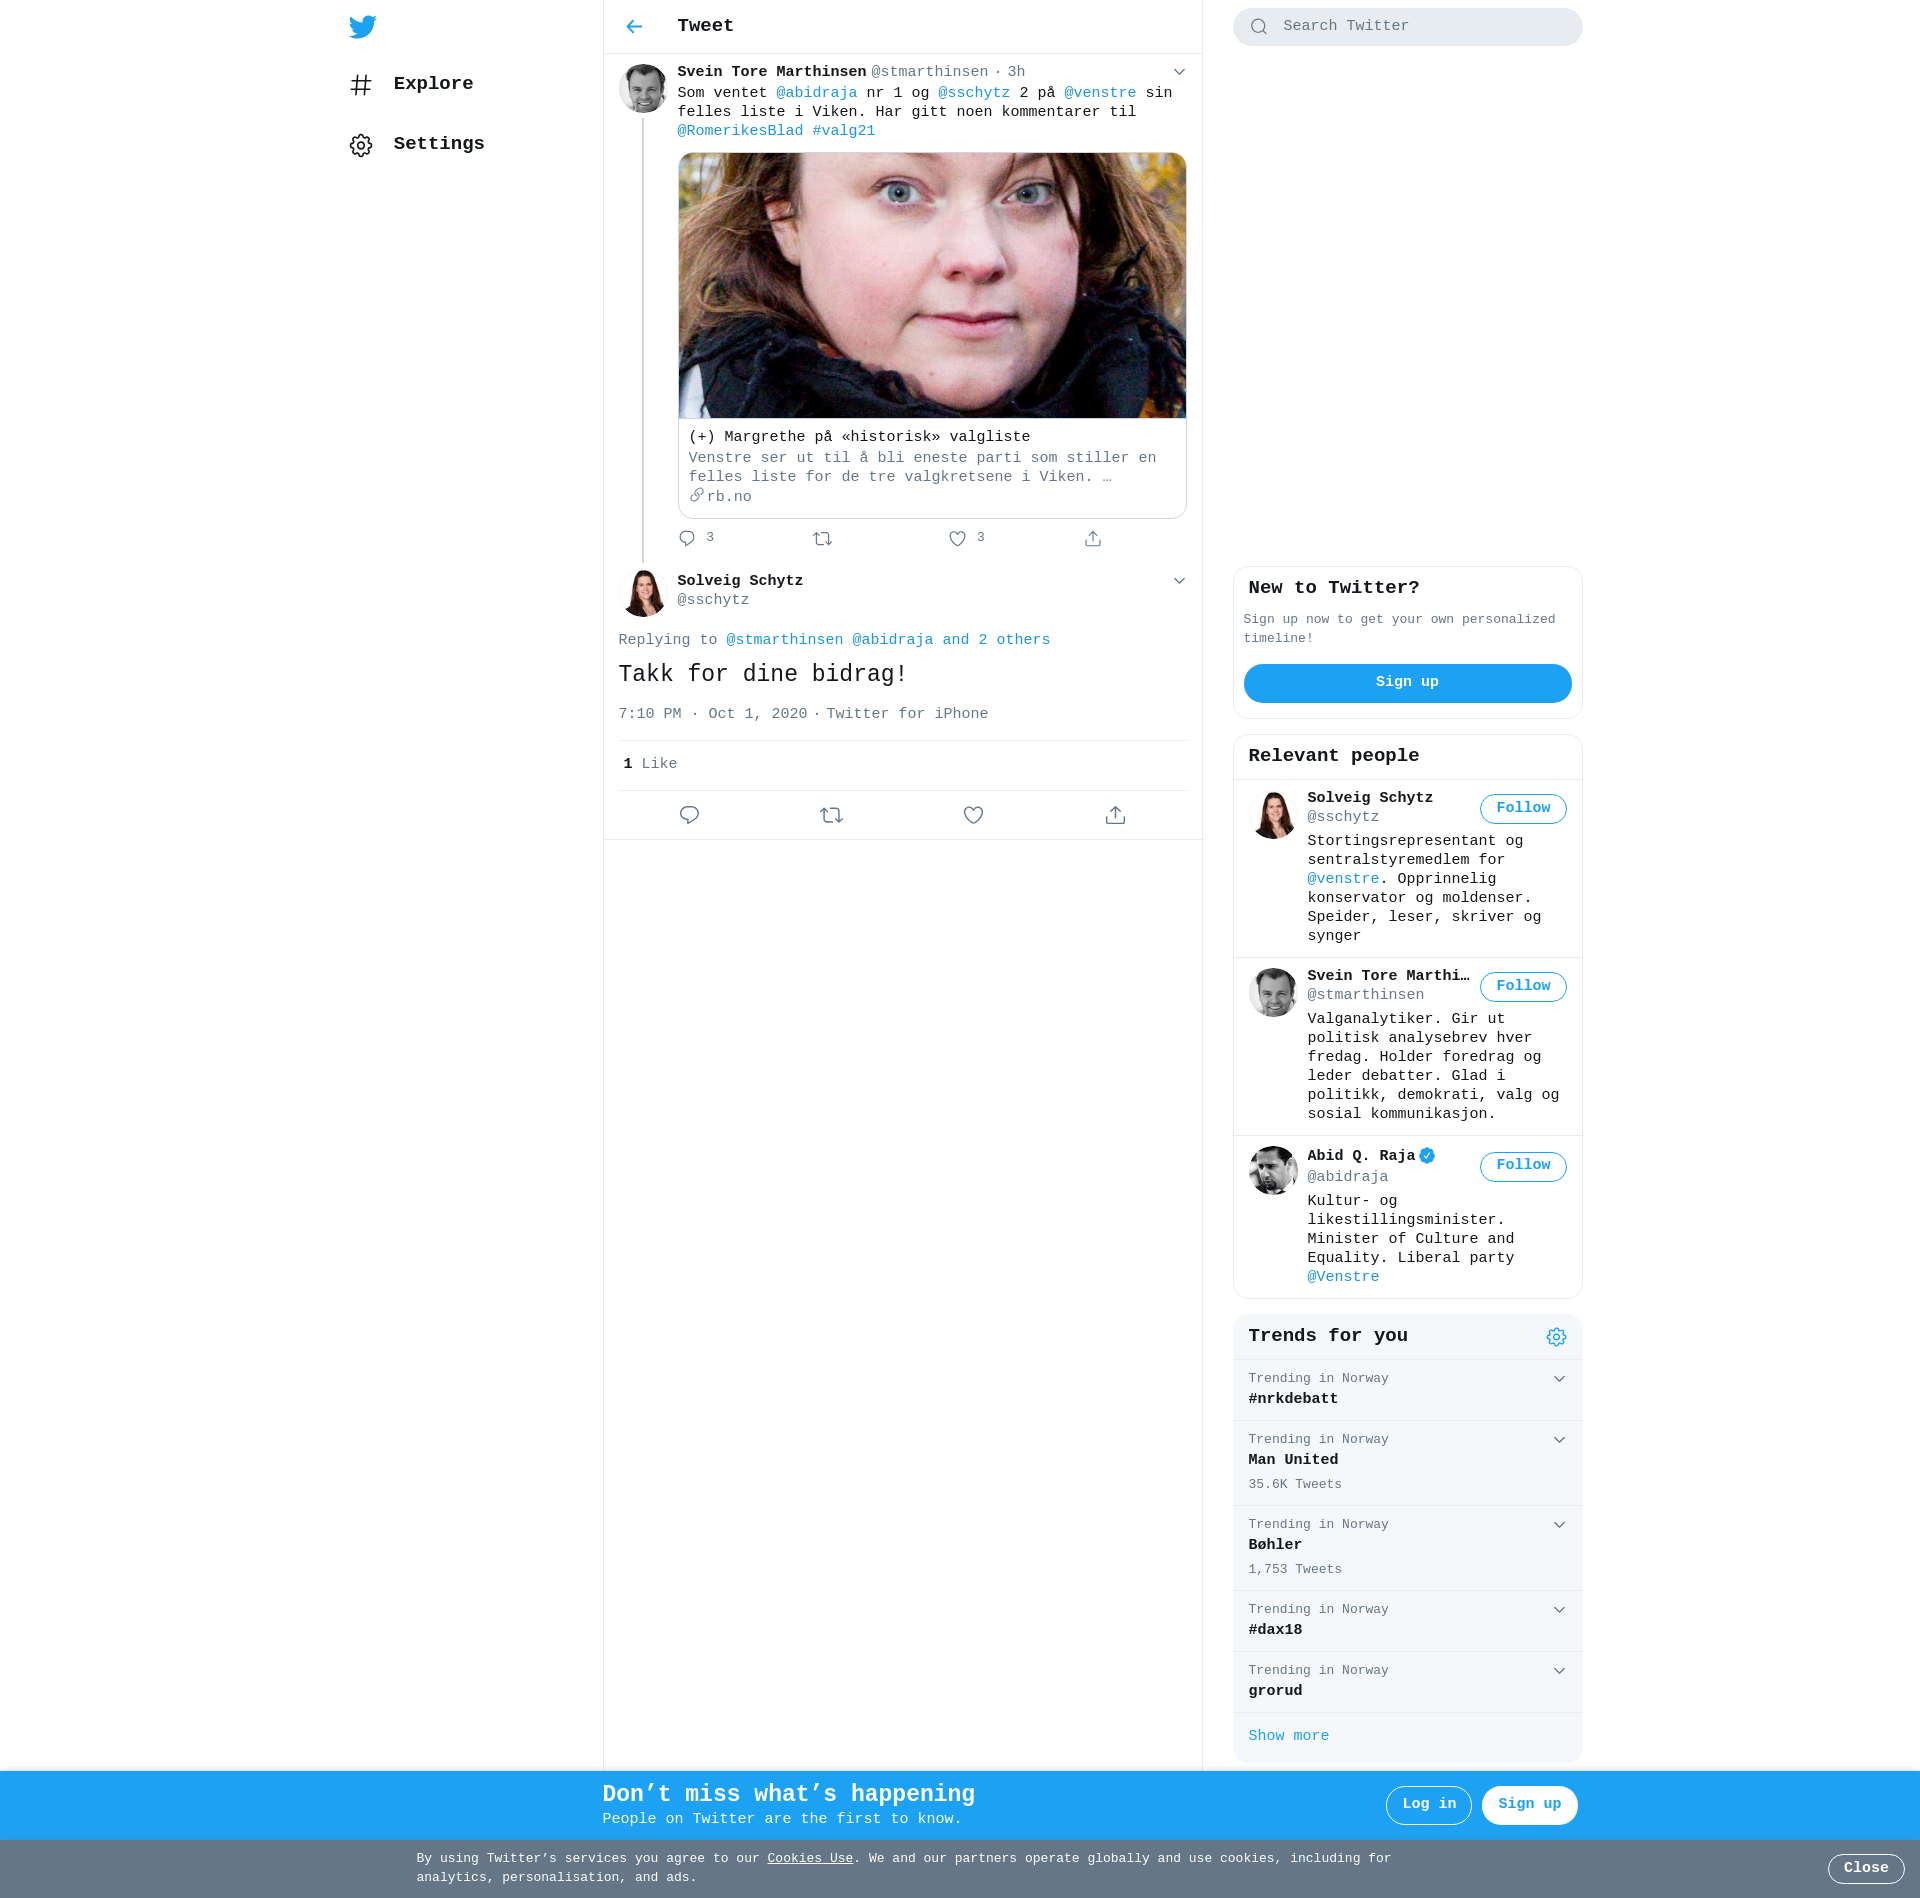Viewport: 1920px width, 1898px height.
Task: Open Solveig Schytz avatar in Relevant people
Action: pyautogui.click(x=1273, y=815)
